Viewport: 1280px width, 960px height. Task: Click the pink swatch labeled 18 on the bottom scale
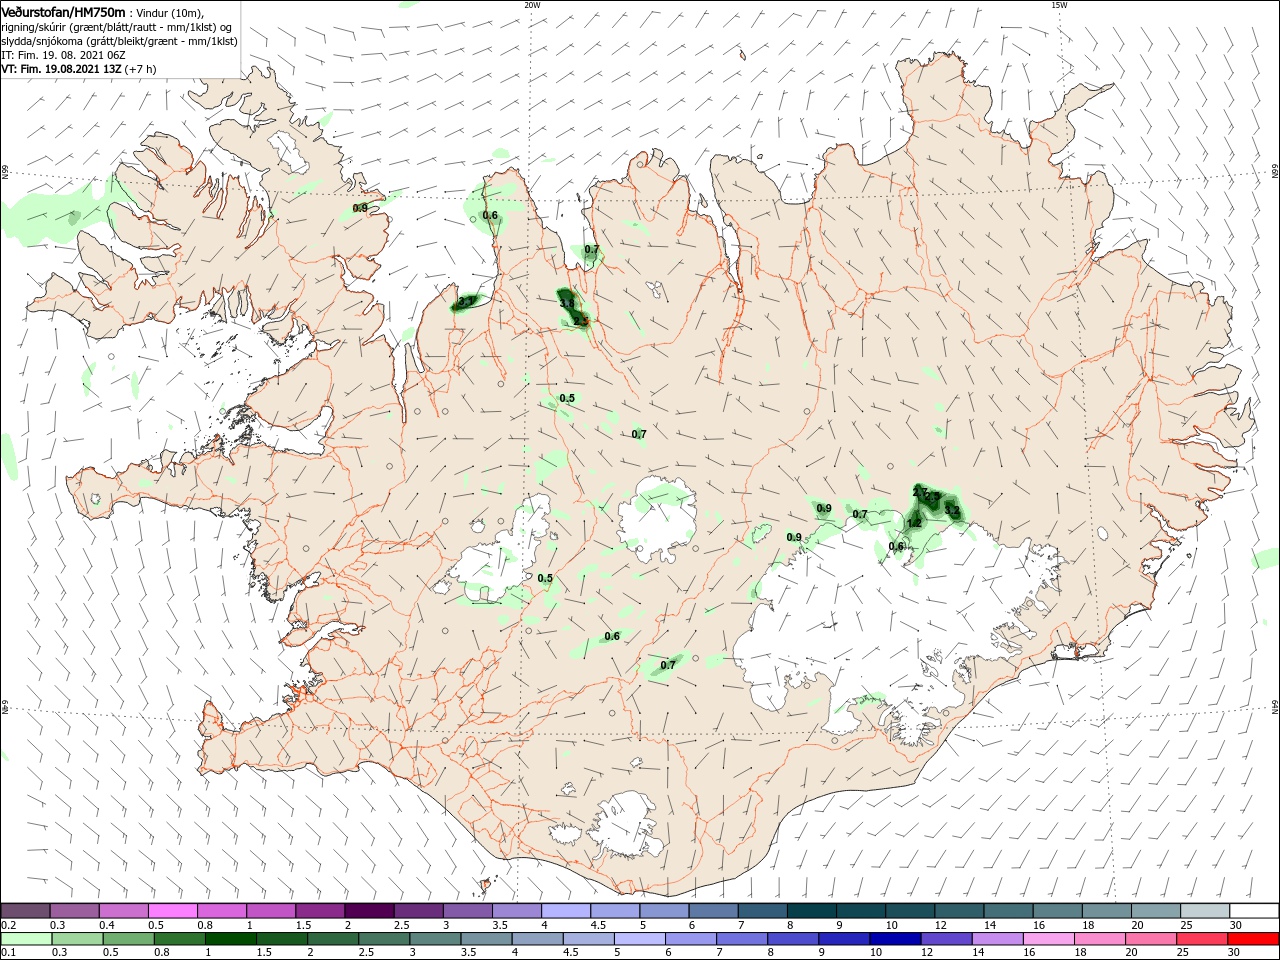pos(1100,939)
